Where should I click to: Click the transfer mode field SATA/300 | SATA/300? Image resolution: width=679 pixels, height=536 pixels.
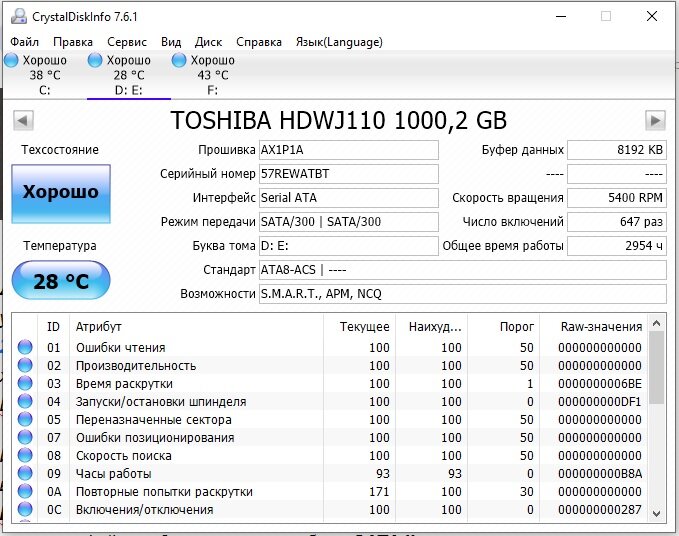pyautogui.click(x=349, y=222)
